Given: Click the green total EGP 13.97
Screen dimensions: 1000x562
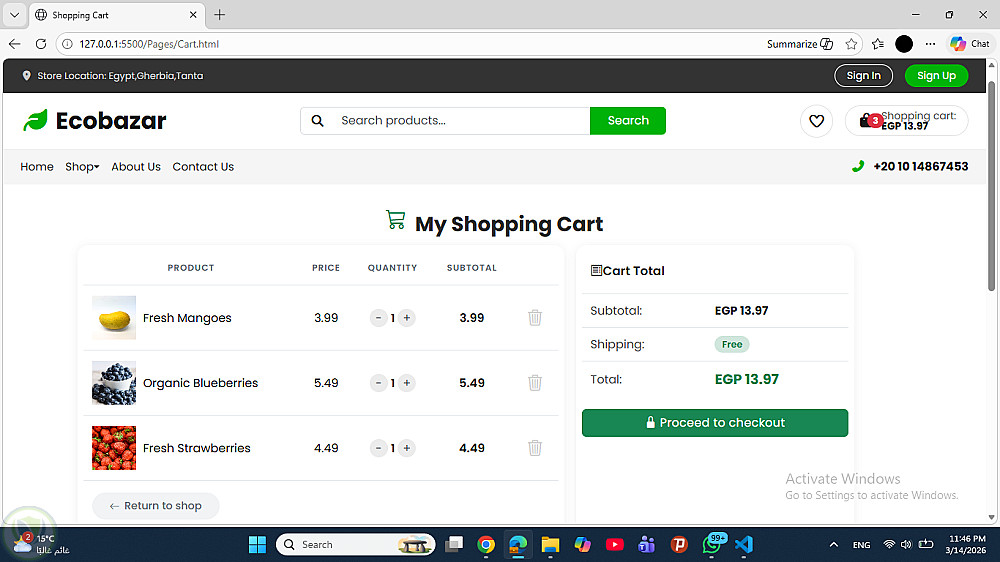Looking at the screenshot, I should 746,379.
